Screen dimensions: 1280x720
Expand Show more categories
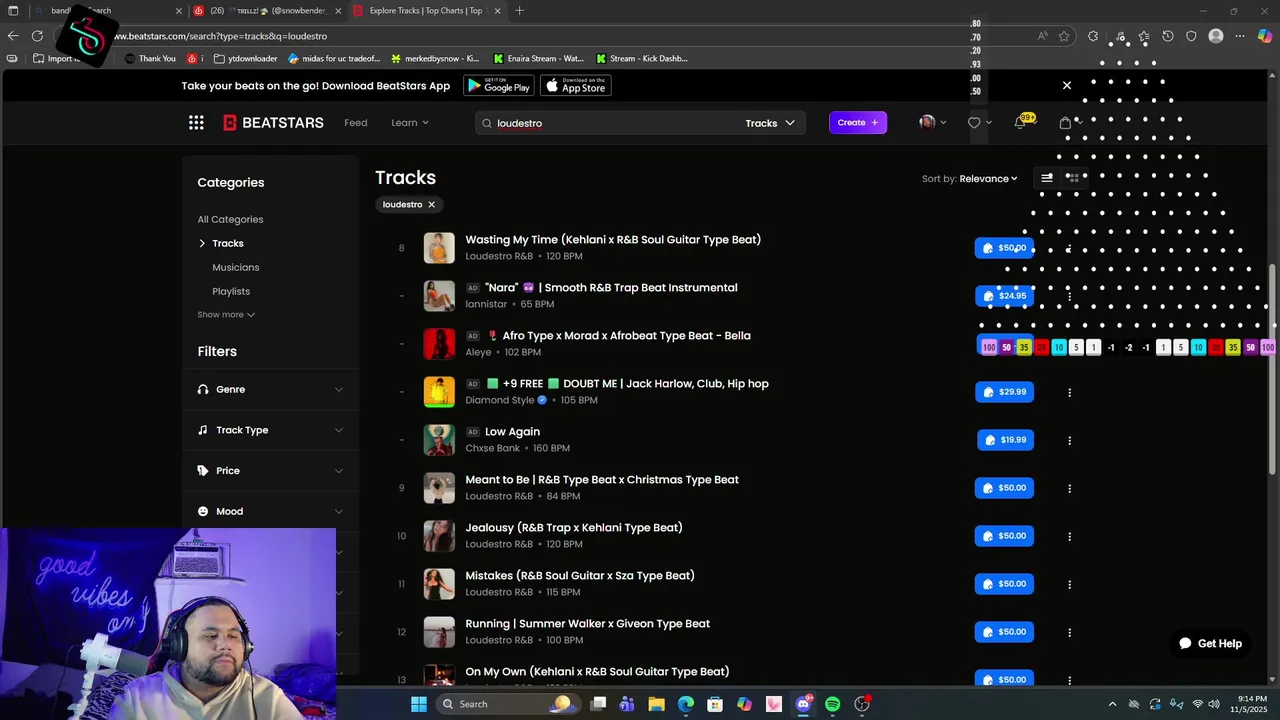pyautogui.click(x=226, y=315)
